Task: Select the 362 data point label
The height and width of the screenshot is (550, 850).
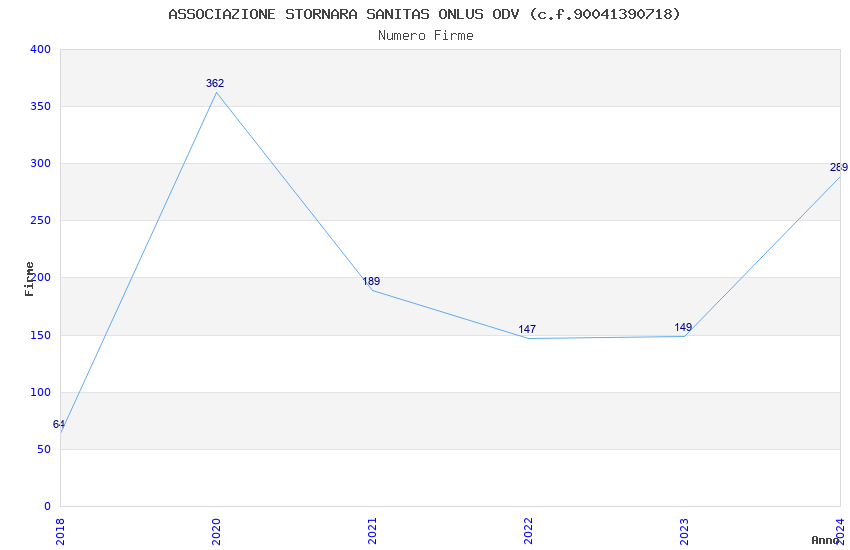Action: 215,83
